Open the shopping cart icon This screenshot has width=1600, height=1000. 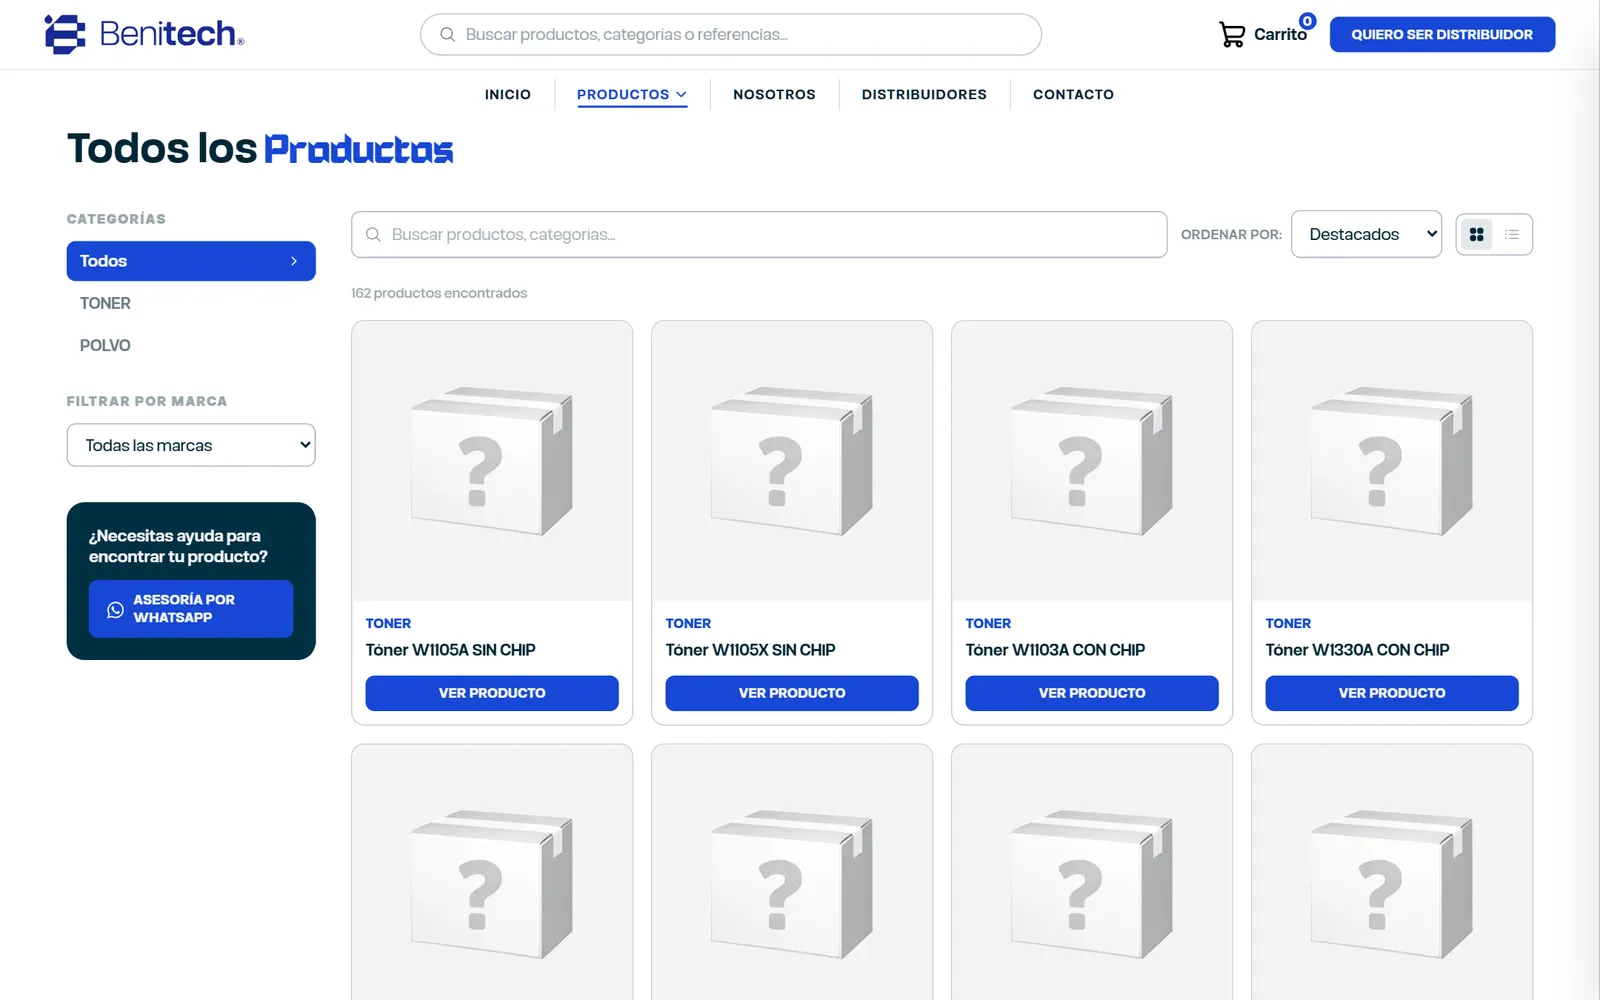[x=1232, y=35]
